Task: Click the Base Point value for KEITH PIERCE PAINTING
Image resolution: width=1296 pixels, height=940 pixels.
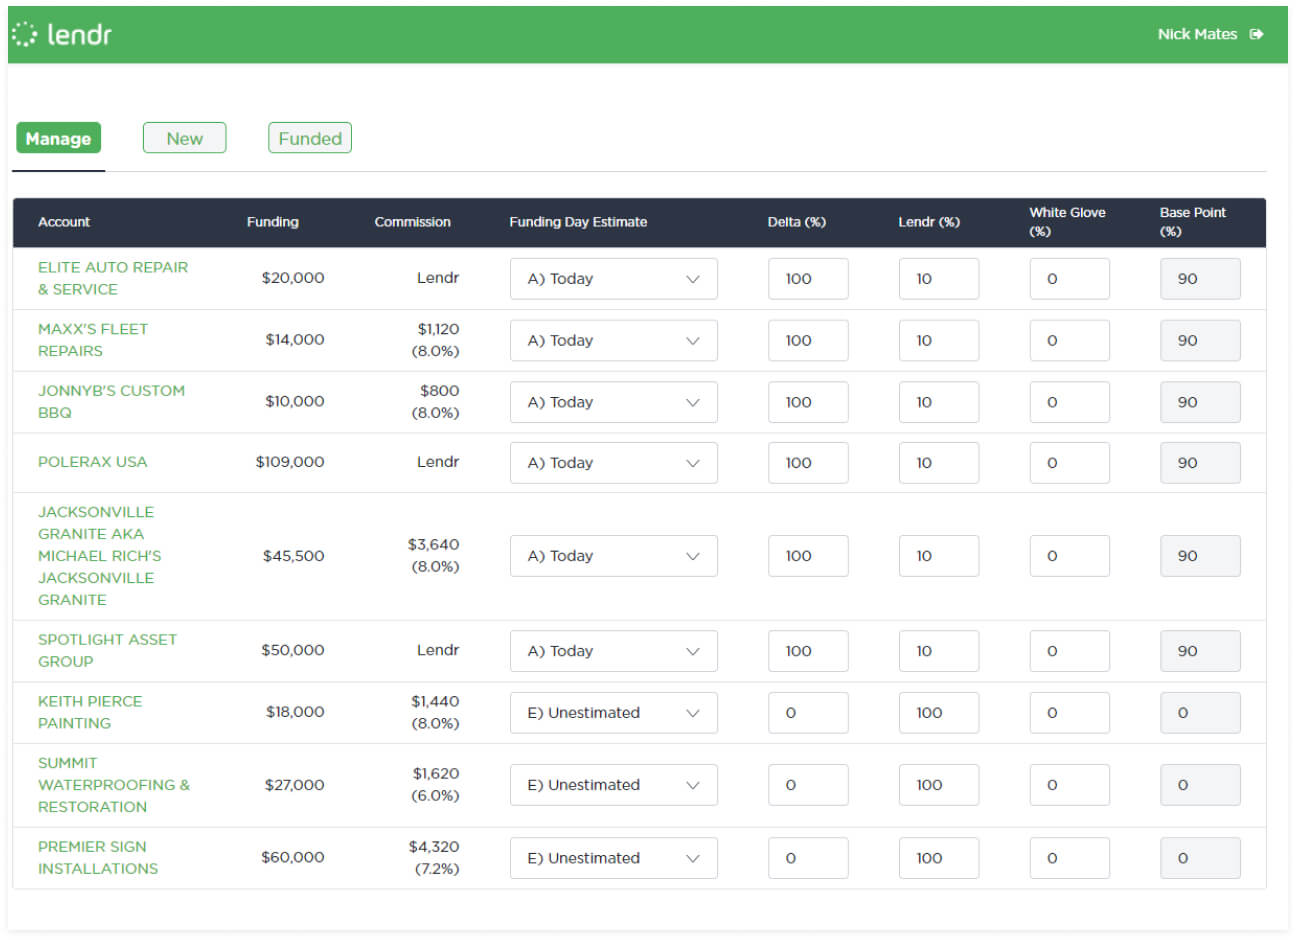Action: coord(1200,712)
